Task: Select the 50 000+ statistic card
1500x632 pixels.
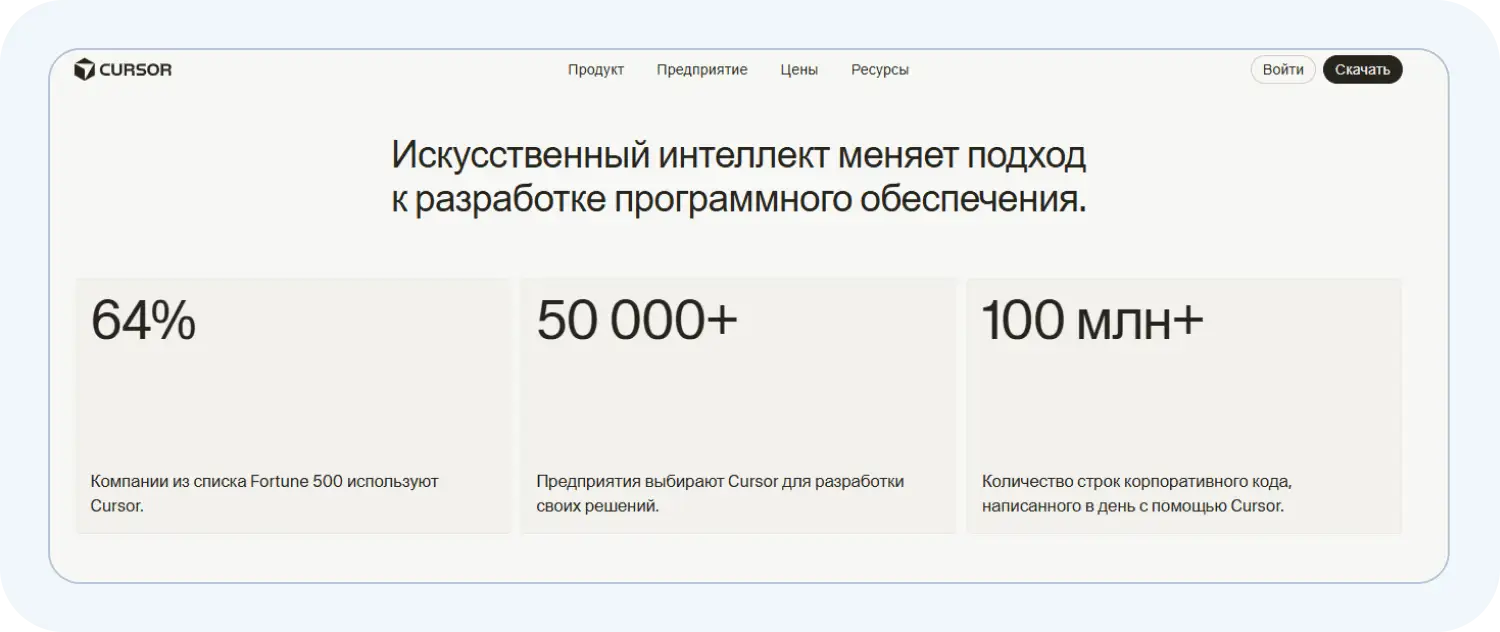Action: coord(738,406)
